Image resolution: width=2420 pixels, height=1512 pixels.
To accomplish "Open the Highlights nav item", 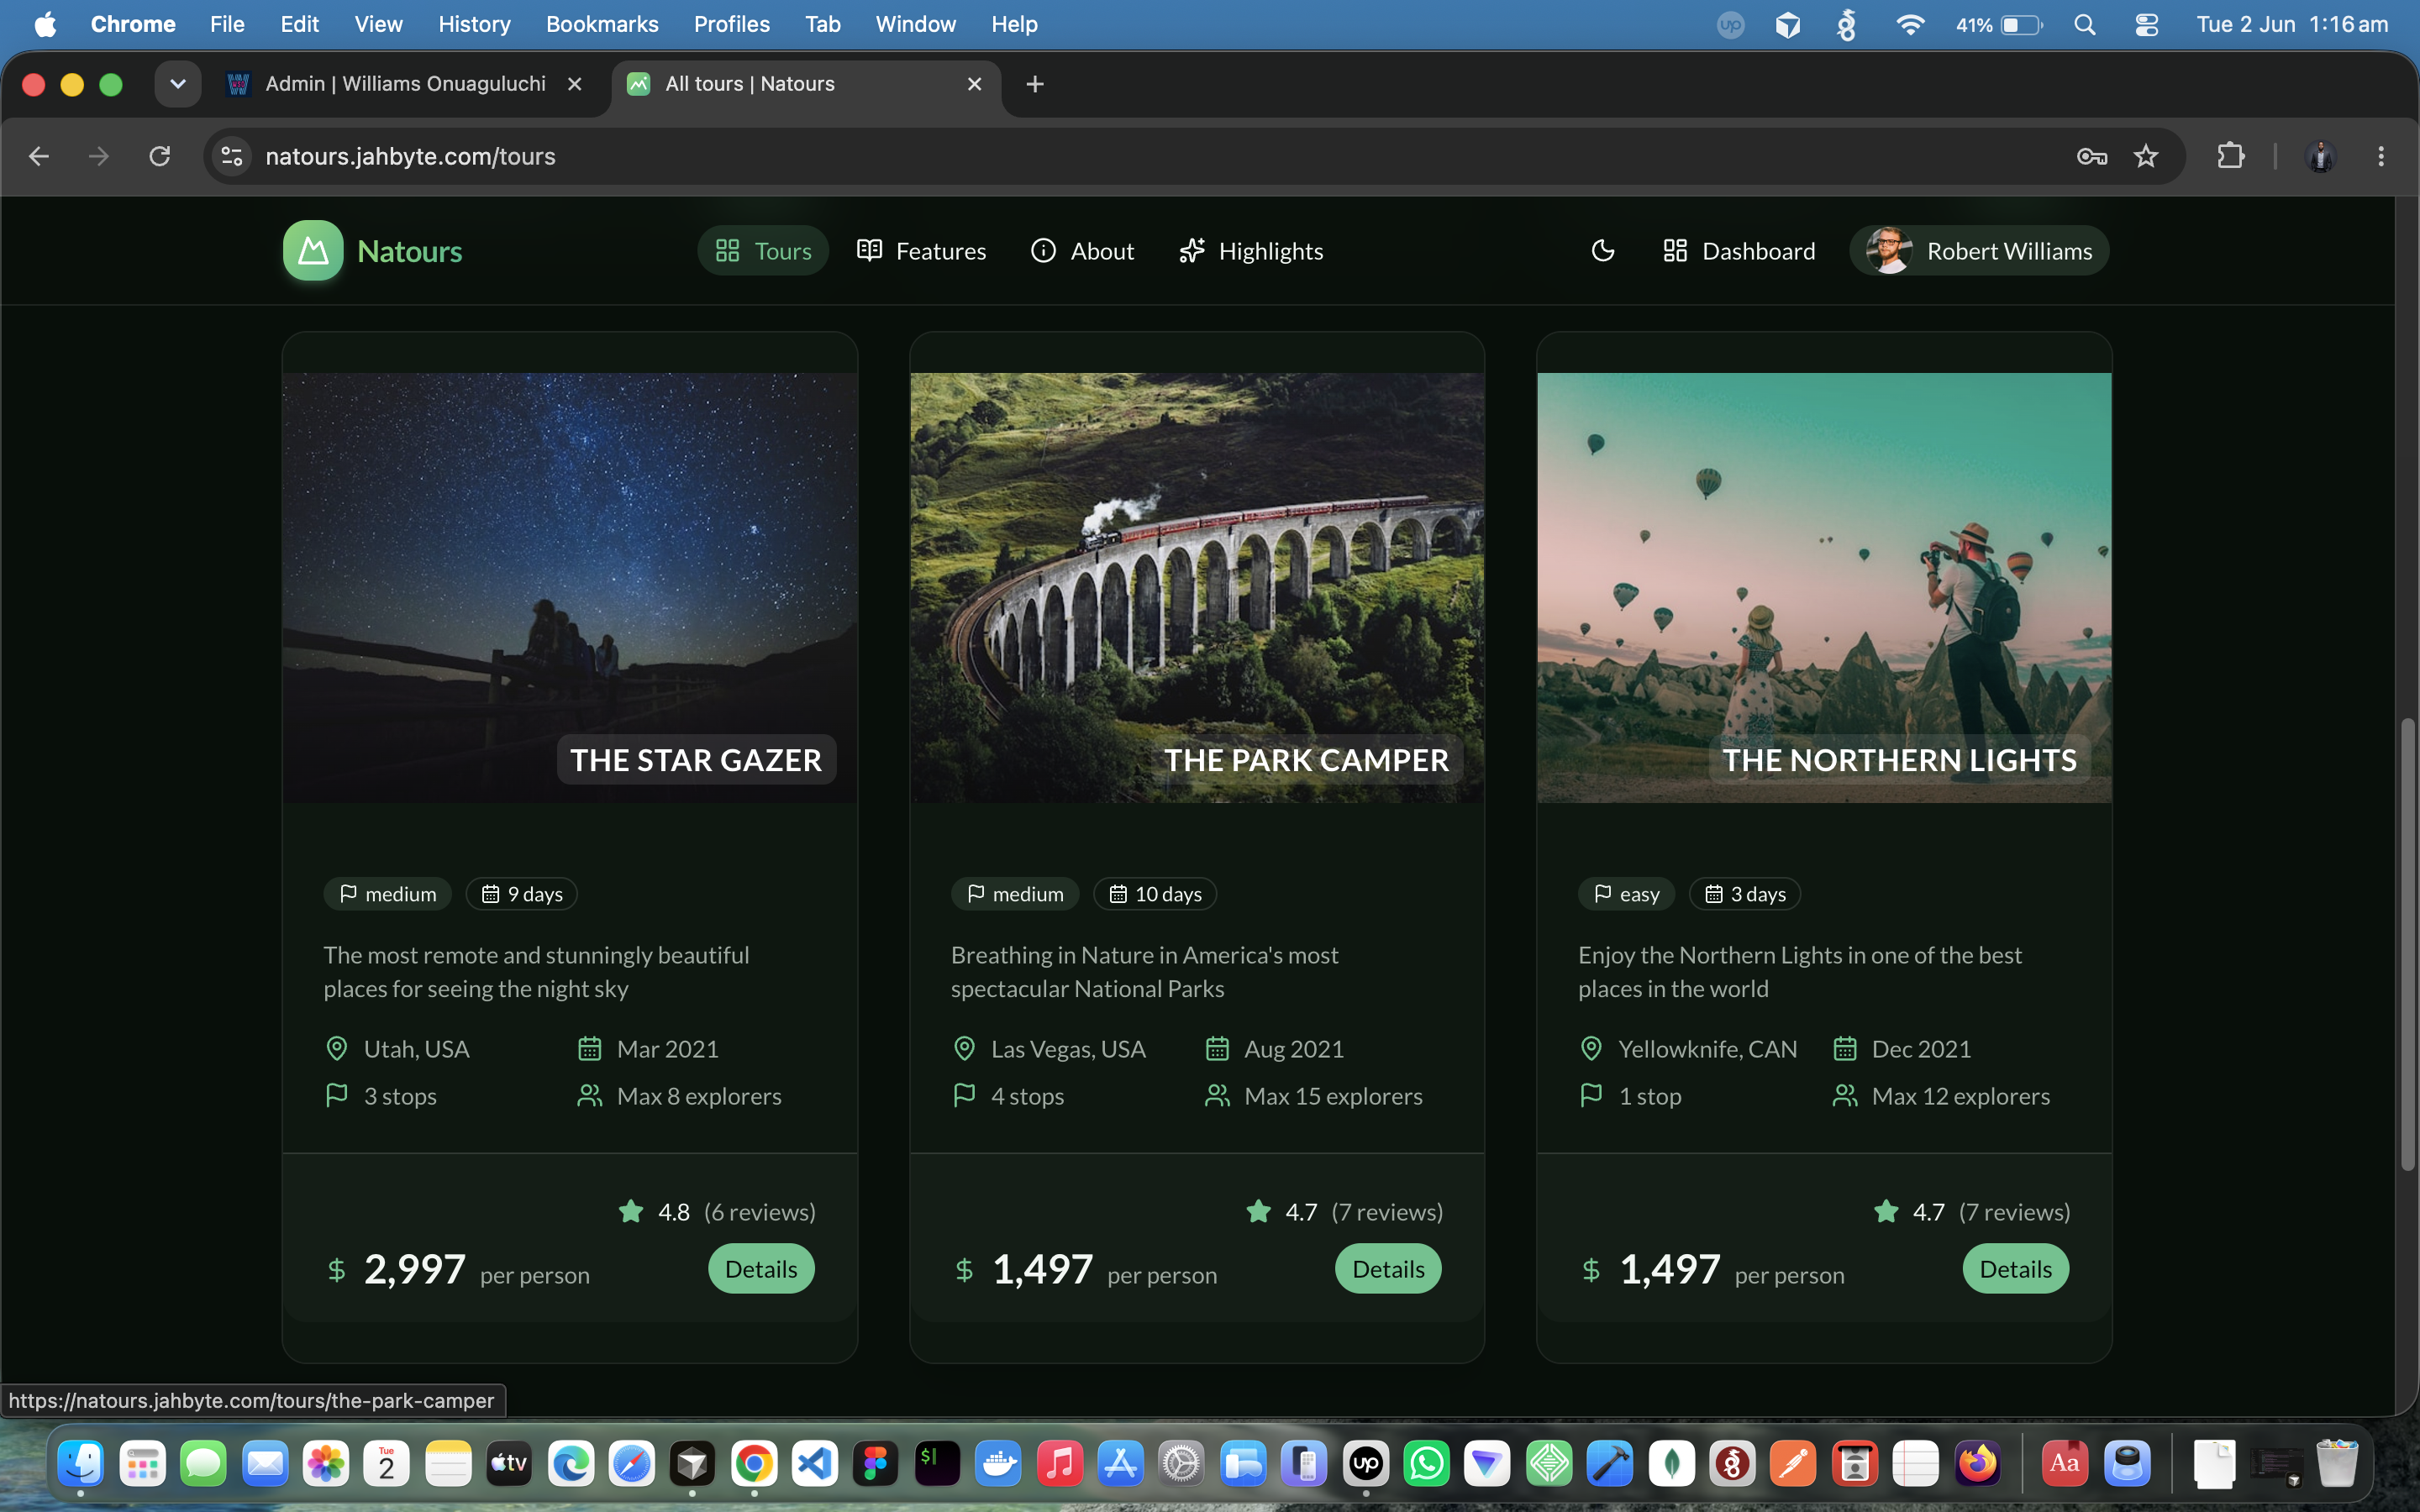I will click(1251, 250).
